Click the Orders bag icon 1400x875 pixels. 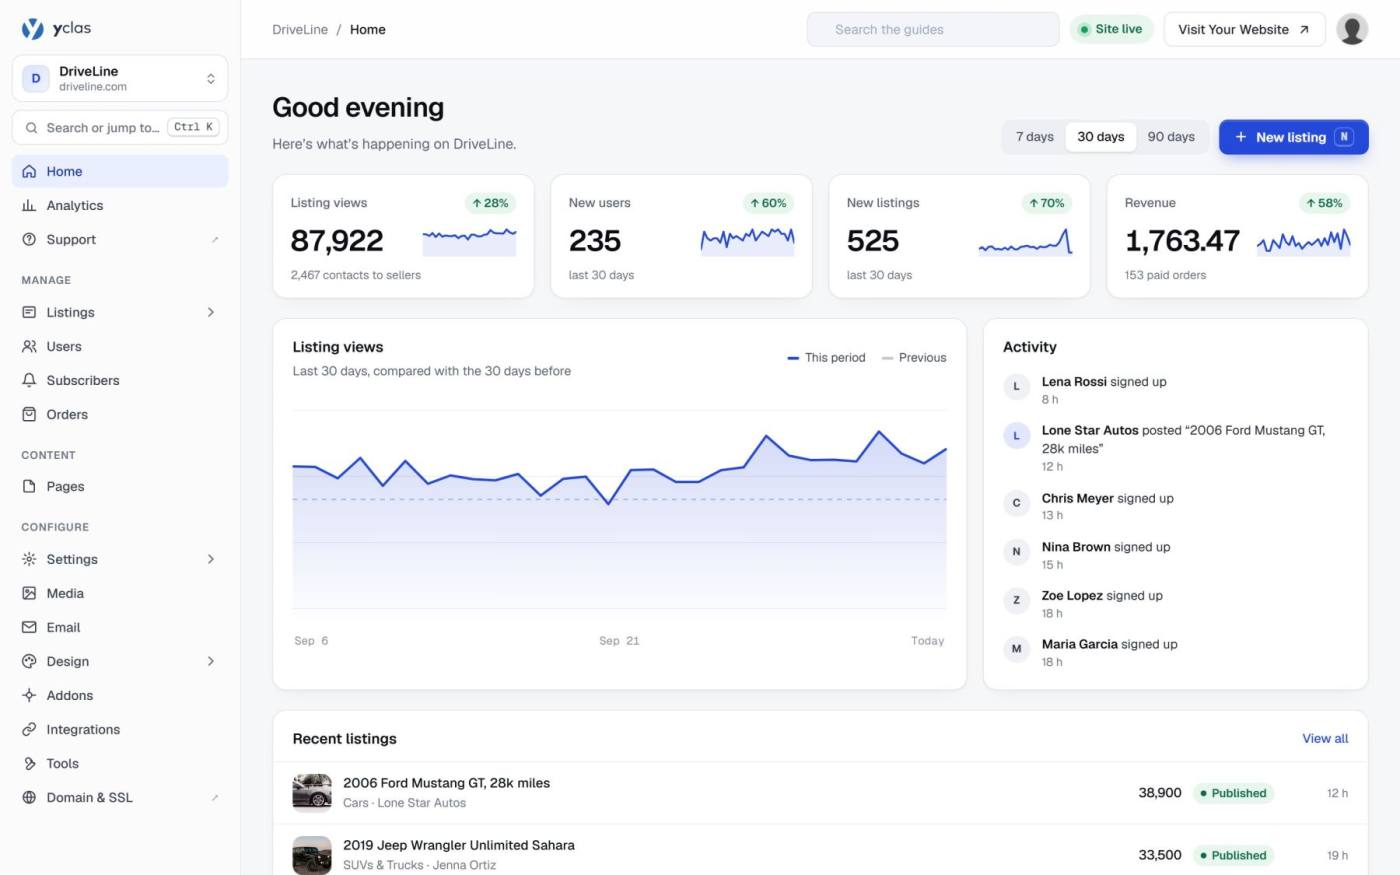[29, 414]
